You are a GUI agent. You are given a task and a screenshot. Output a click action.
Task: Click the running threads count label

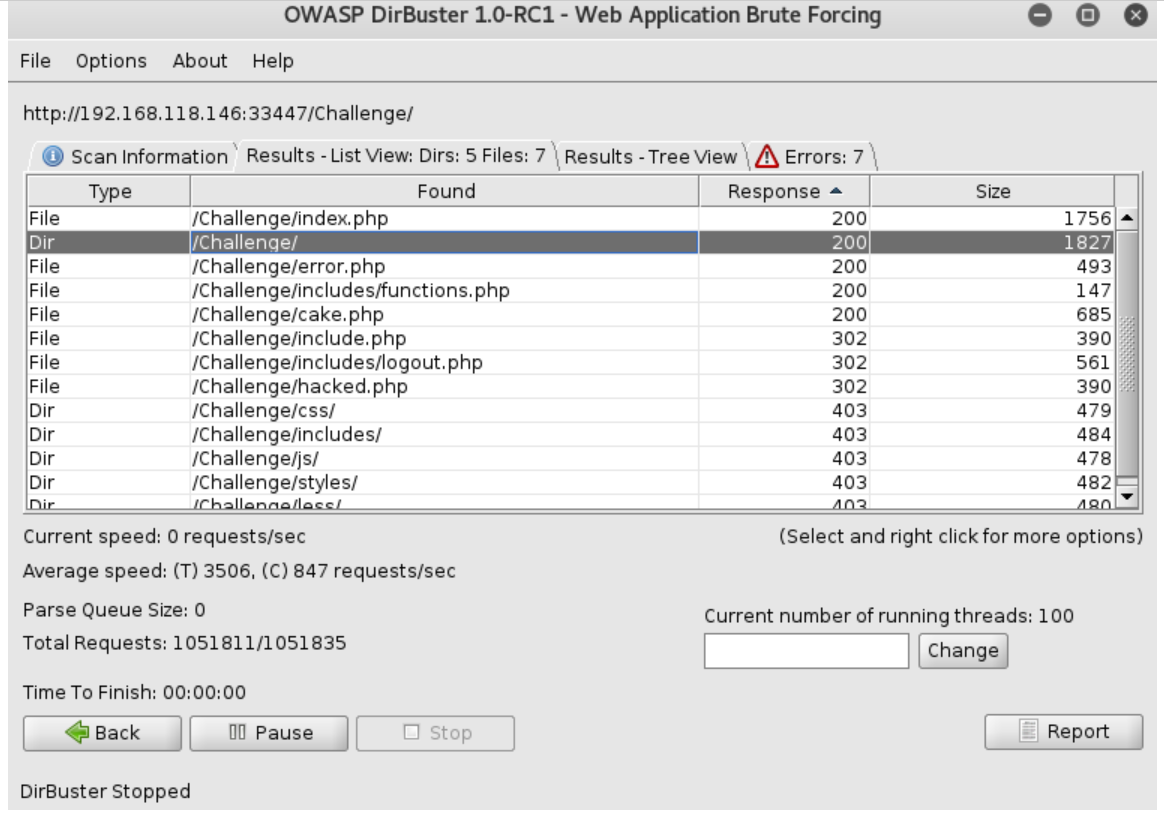(889, 616)
